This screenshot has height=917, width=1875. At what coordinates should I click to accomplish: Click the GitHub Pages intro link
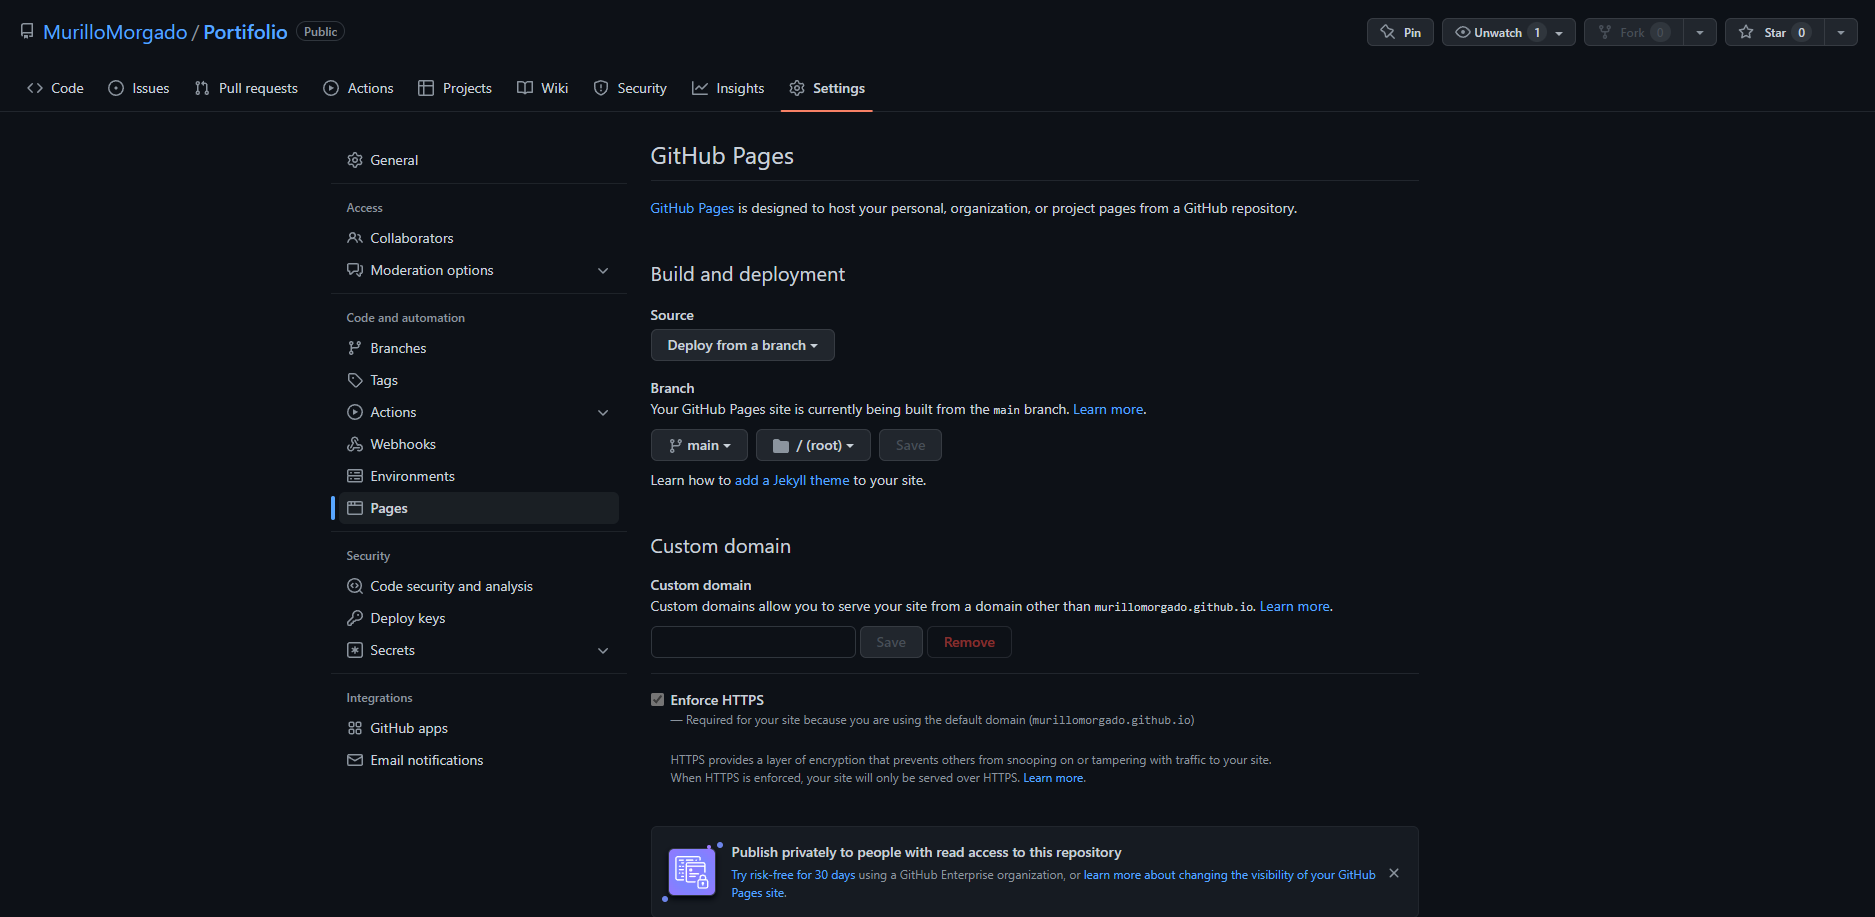[692, 208]
